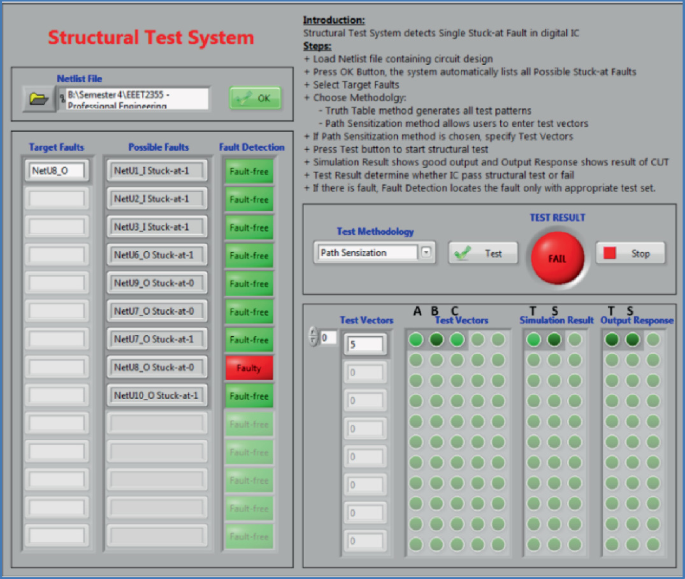Click the Path Sensization combo box text
Viewport: 685px width, 579px height.
(365, 253)
